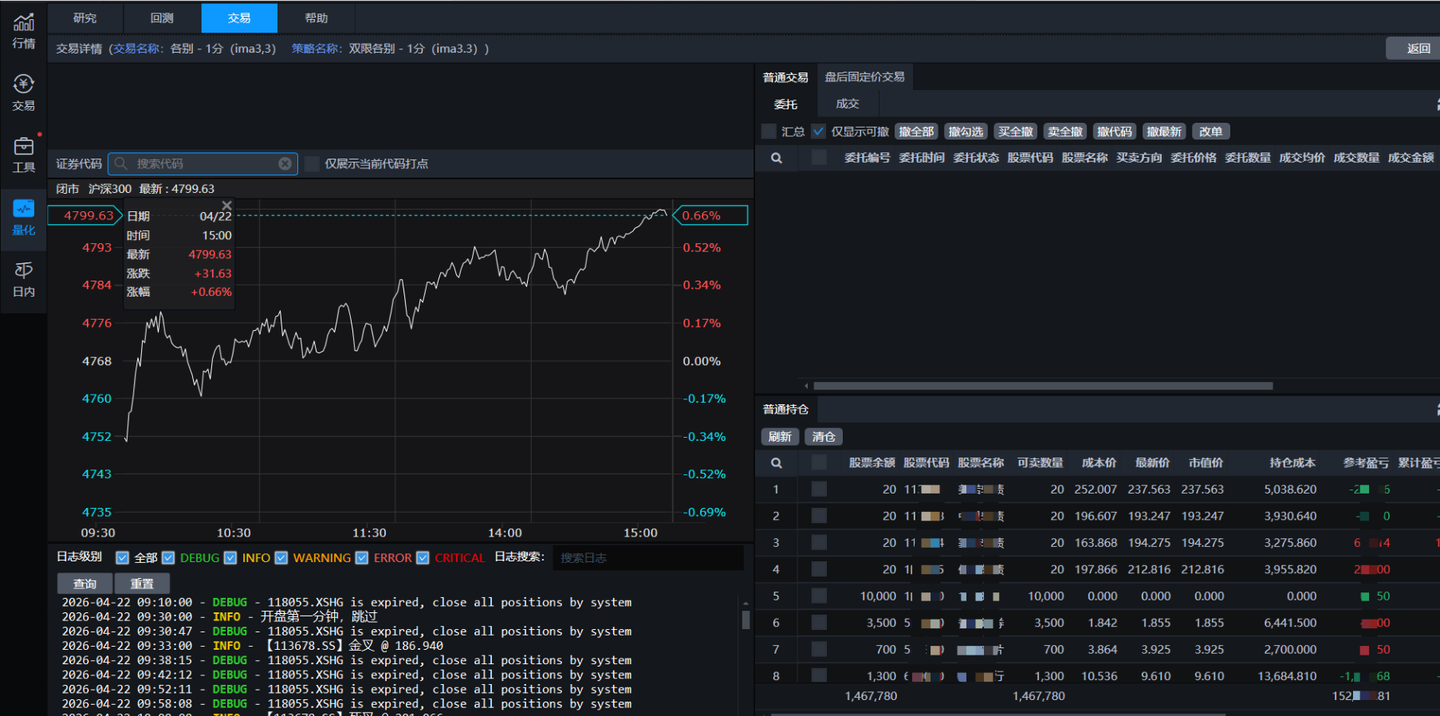Click the 撤全部 cancel-all button
The height and width of the screenshot is (716, 1440).
pyautogui.click(x=915, y=132)
